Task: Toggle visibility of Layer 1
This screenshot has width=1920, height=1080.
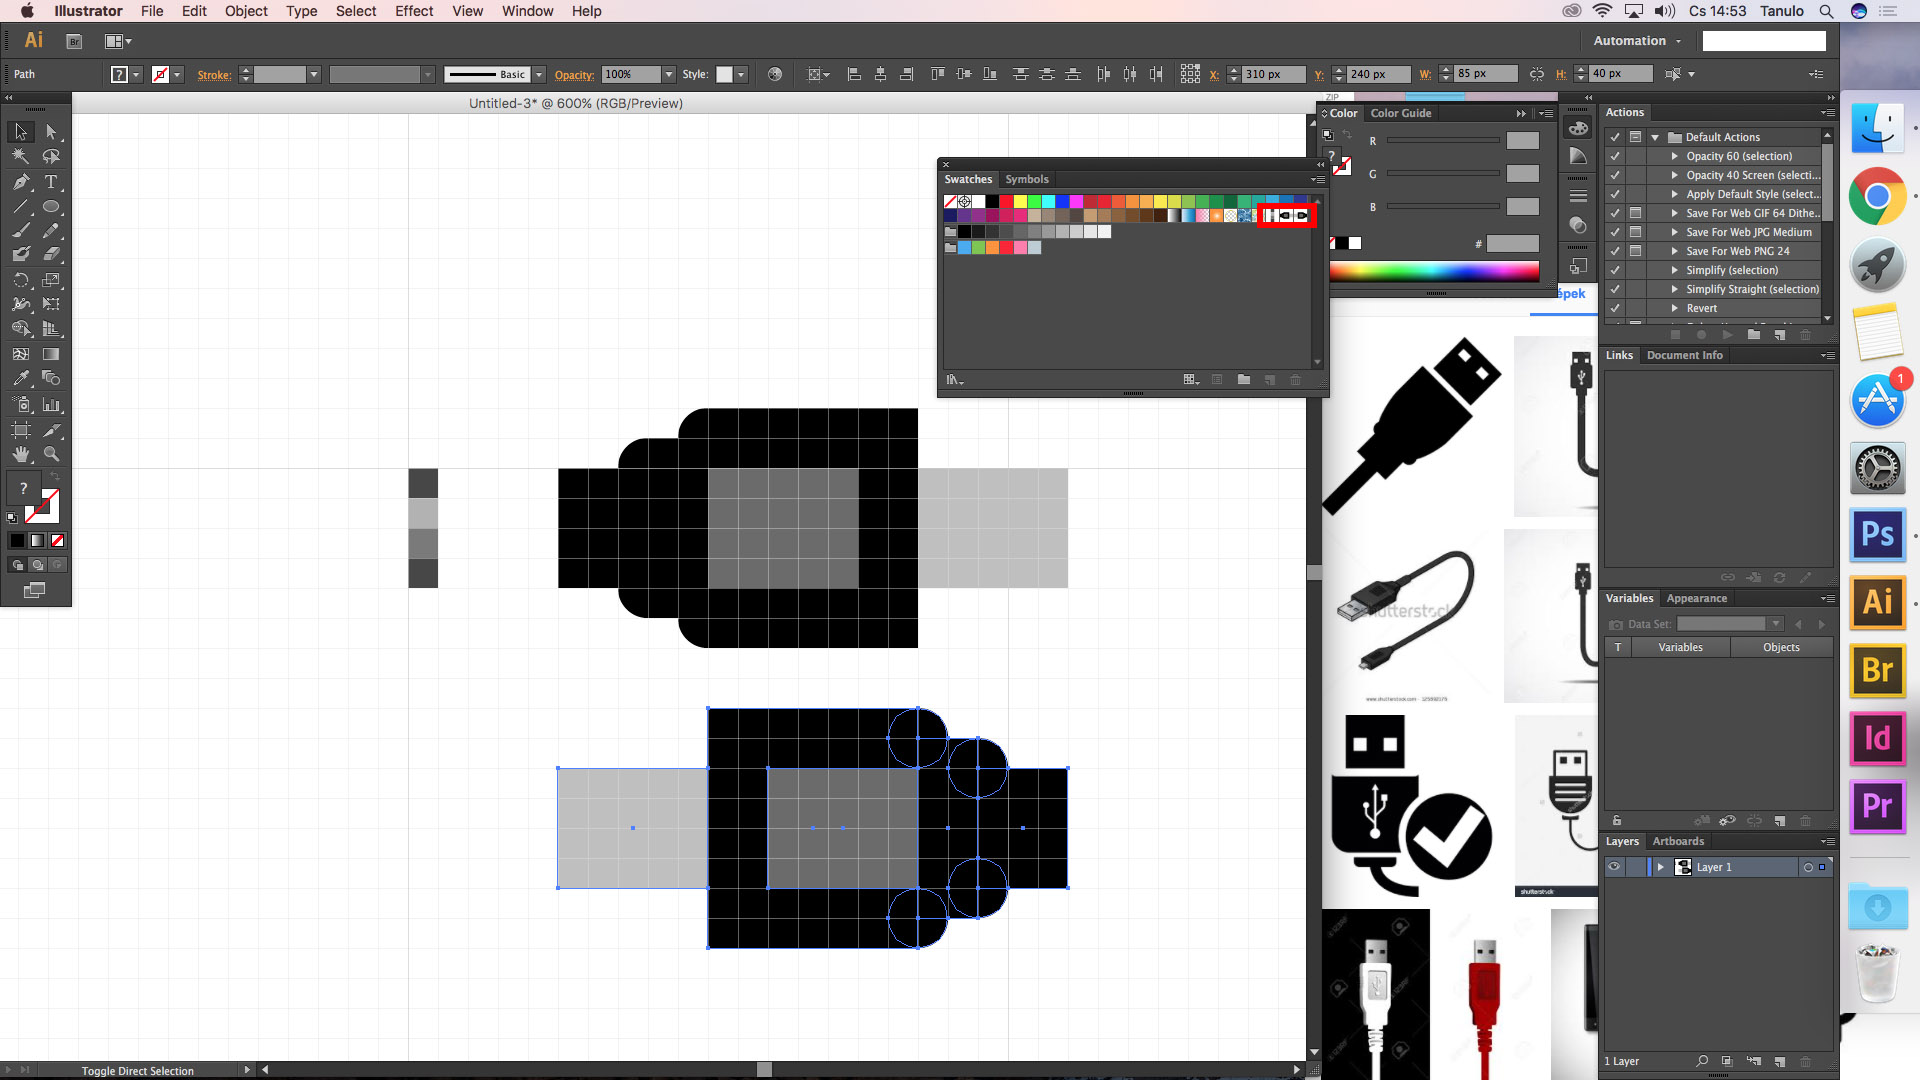Action: coord(1614,867)
